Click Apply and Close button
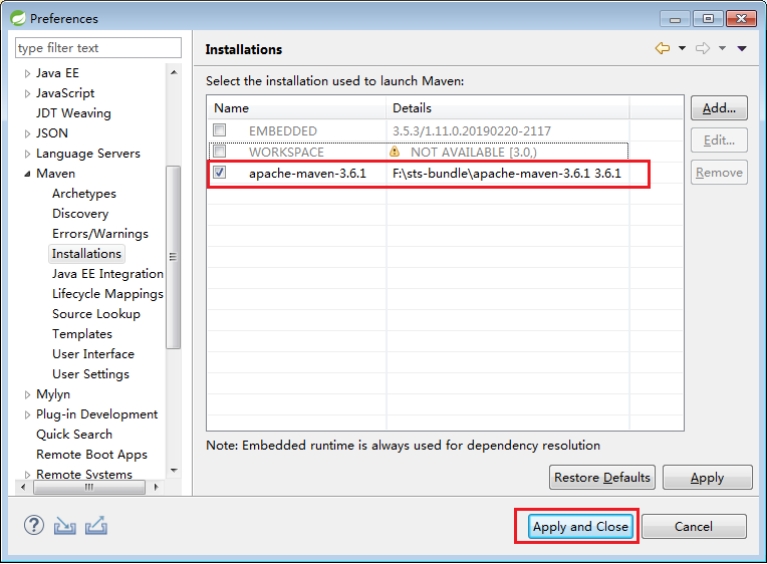767x564 pixels. point(580,526)
